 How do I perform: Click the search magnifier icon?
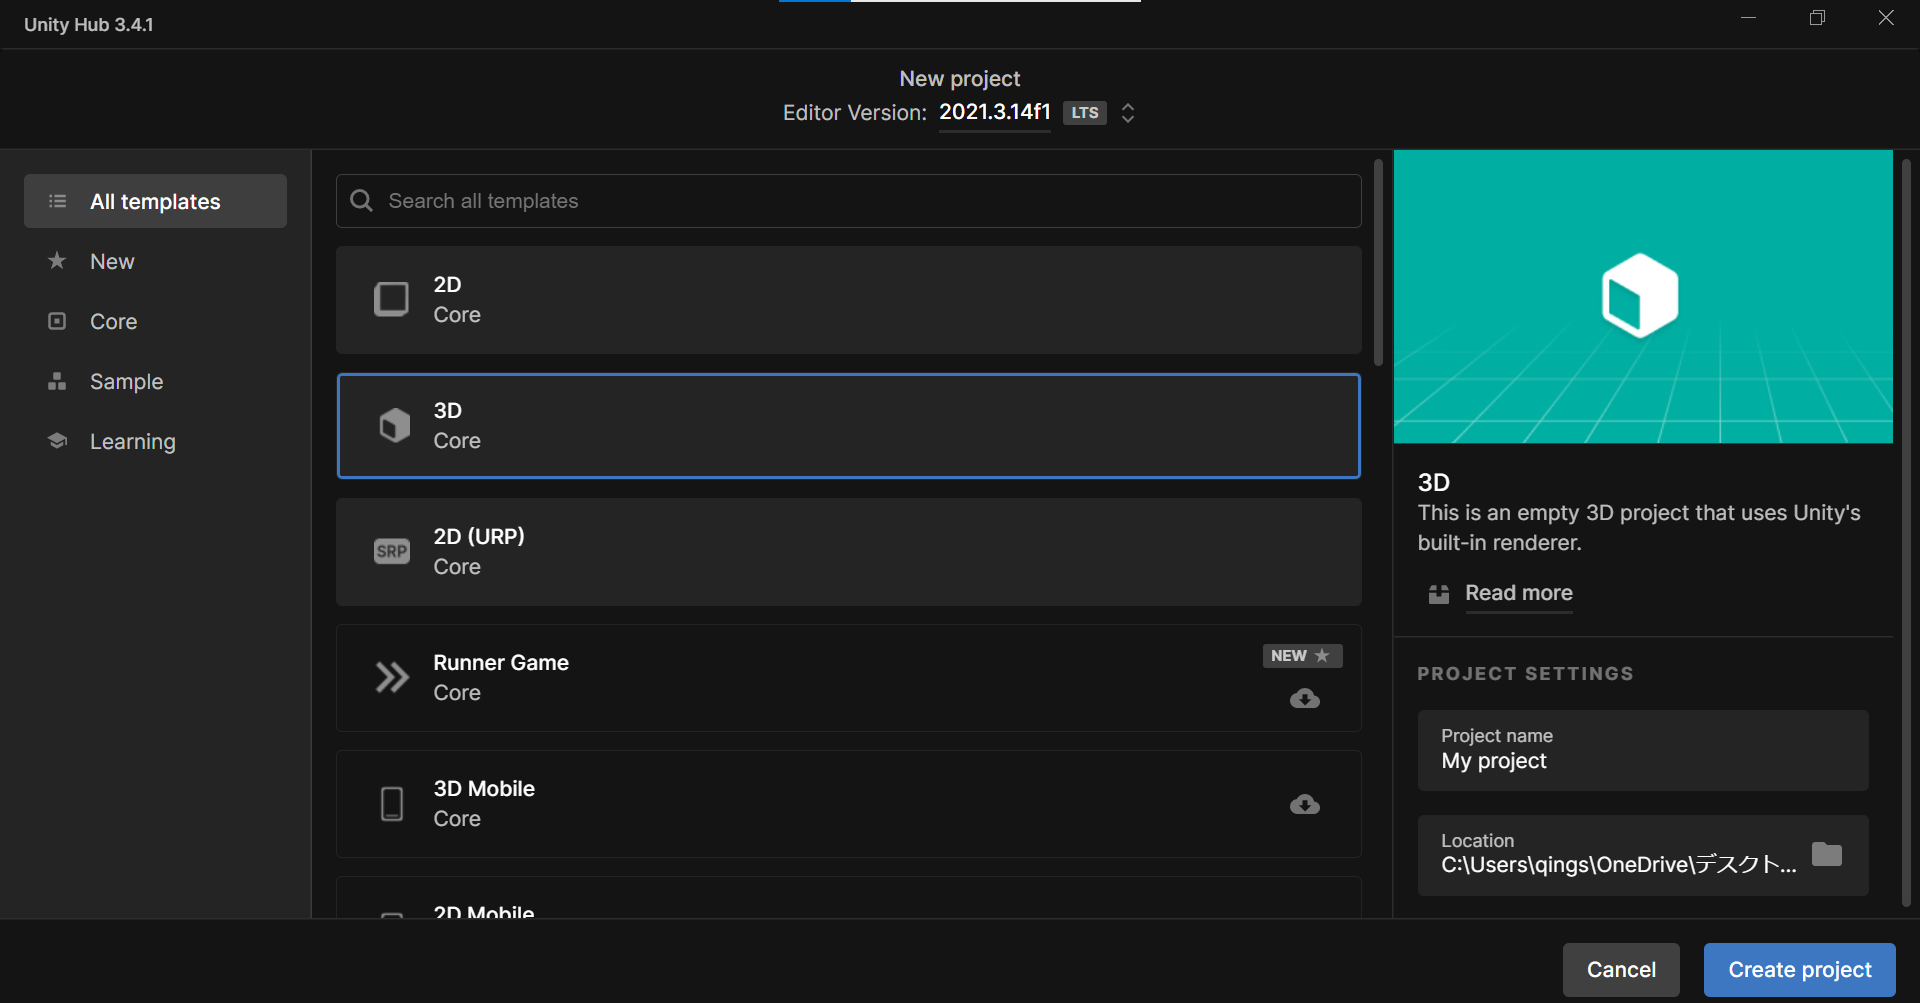[361, 201]
